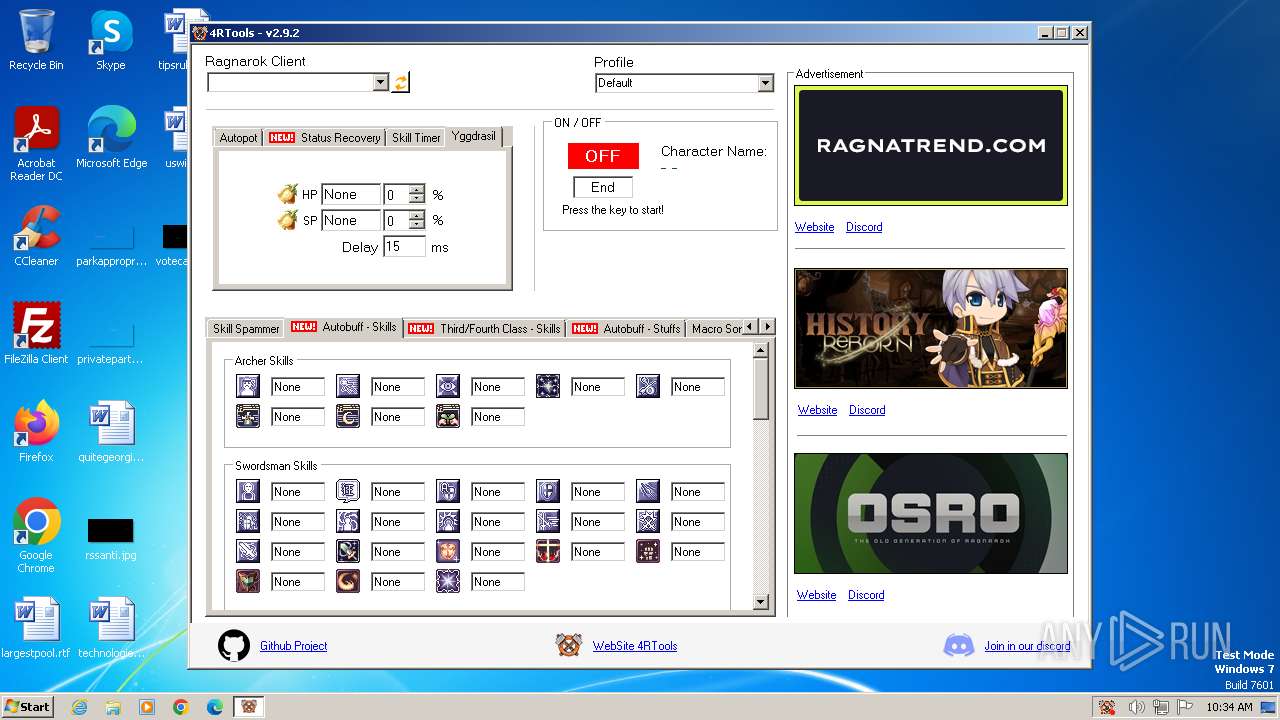The height and width of the screenshot is (720, 1280).
Task: Open the WebSite 4RTools link
Action: (x=635, y=646)
